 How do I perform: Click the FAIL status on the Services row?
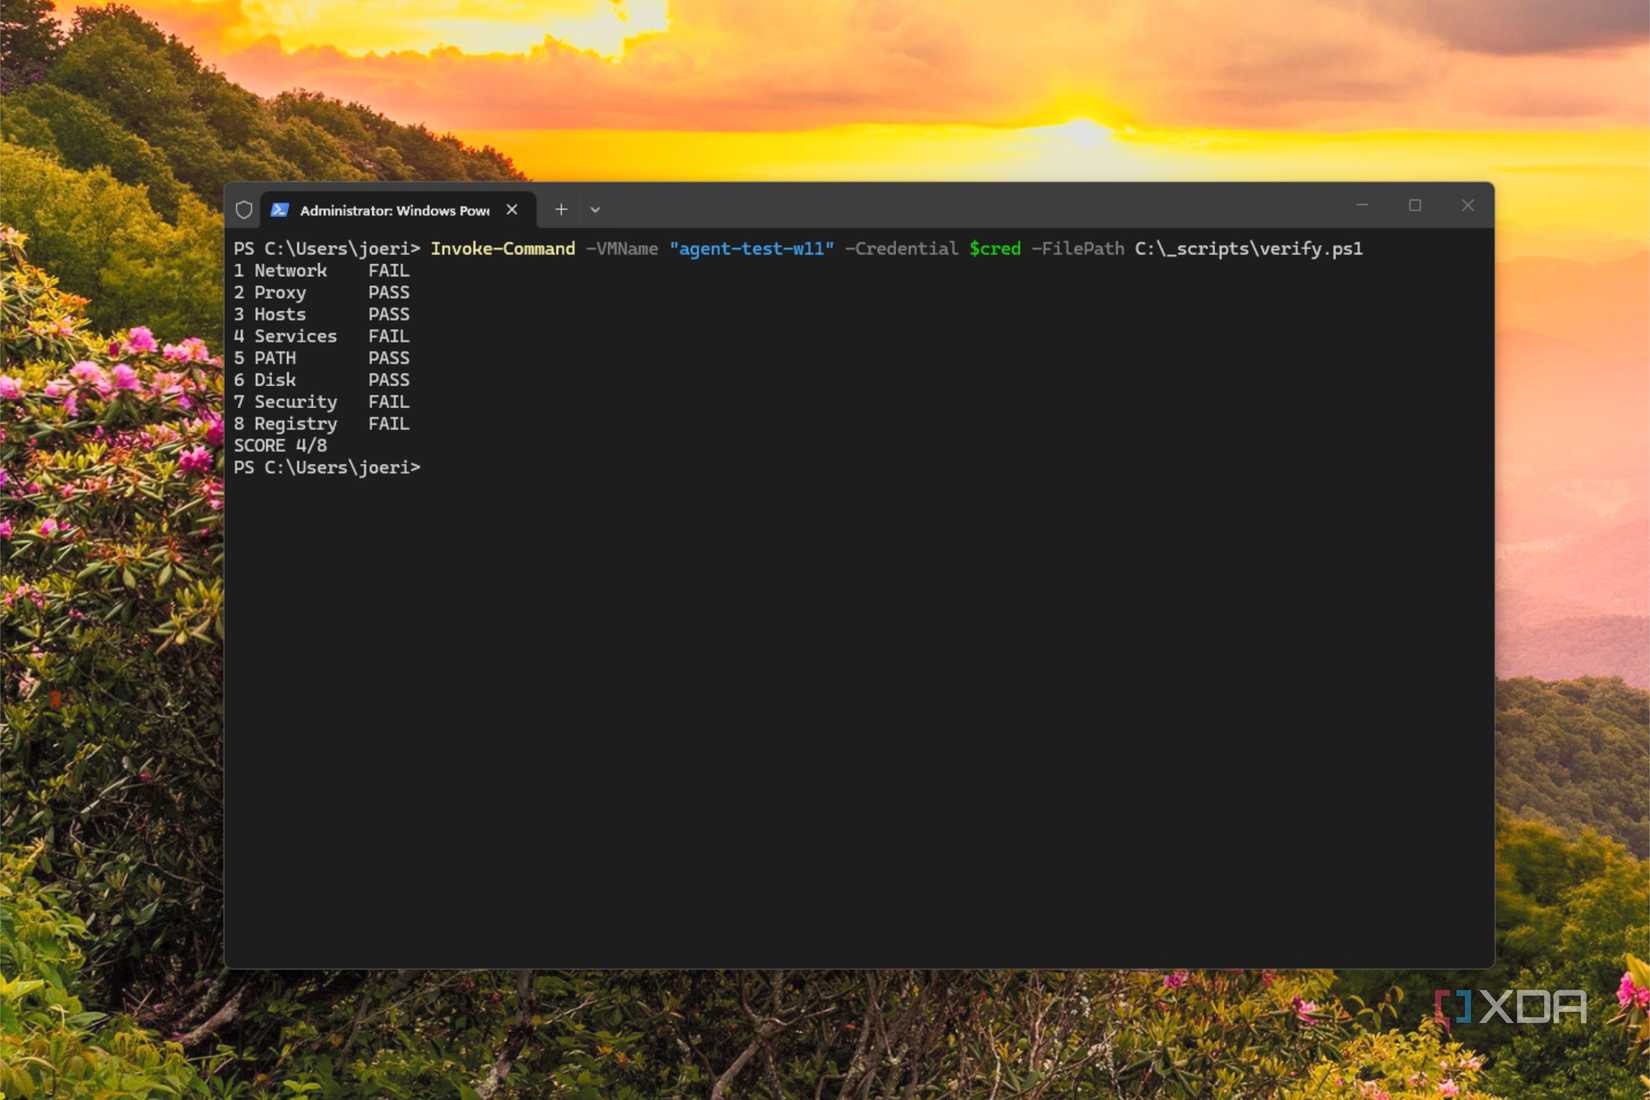(389, 336)
